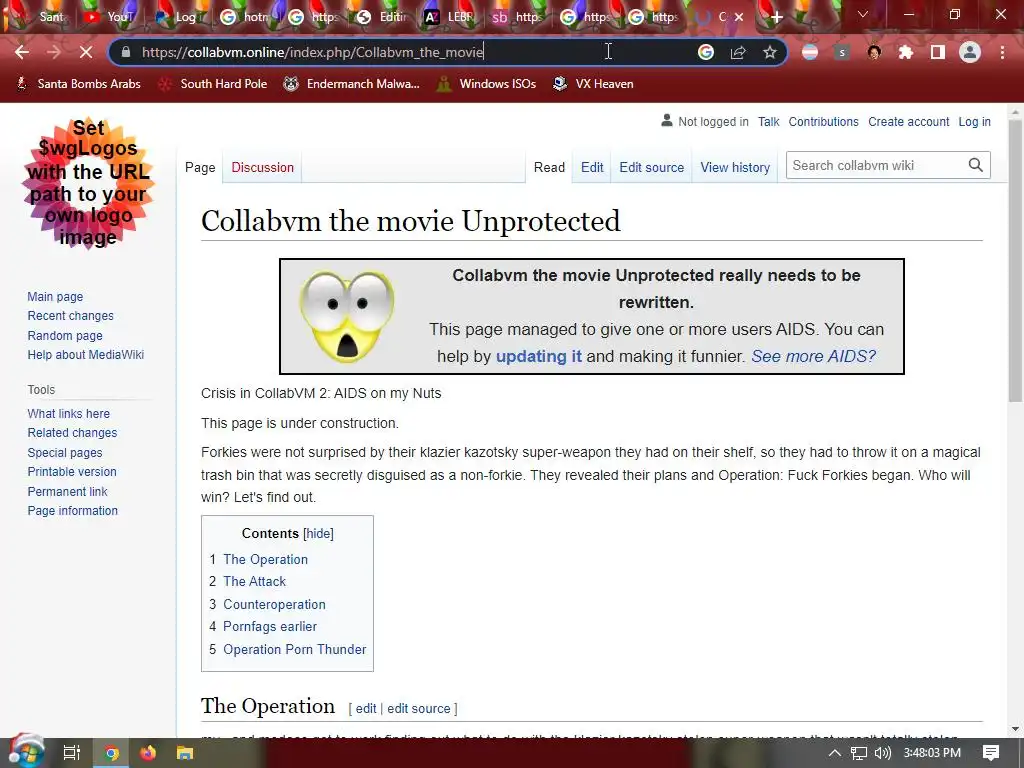Switch to the hotm tab
1024x768 pixels.
246,17
